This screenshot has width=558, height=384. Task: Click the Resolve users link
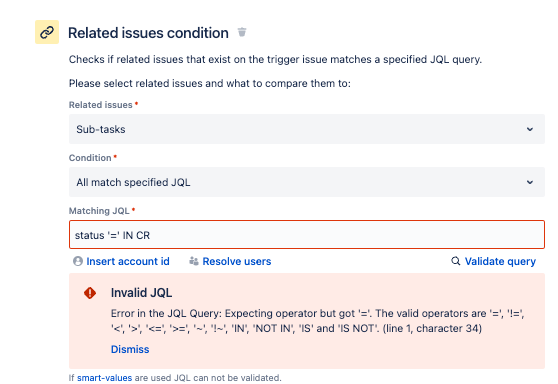tap(237, 261)
